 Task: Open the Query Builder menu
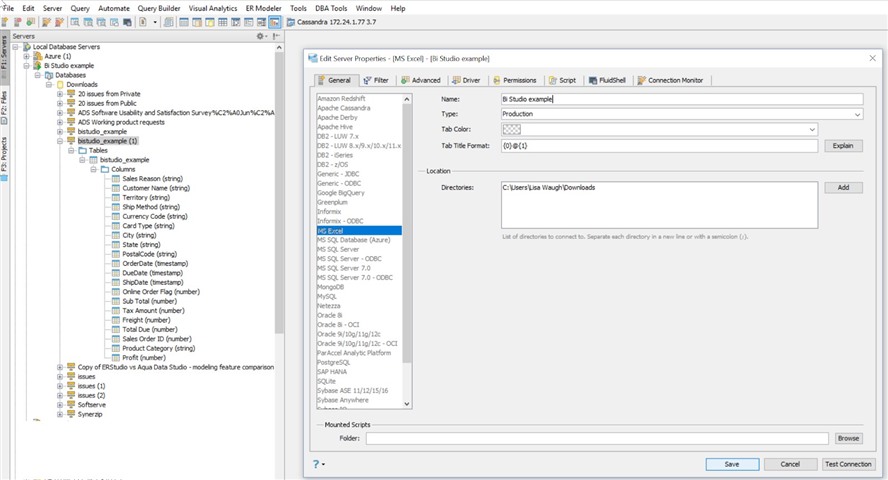point(159,8)
